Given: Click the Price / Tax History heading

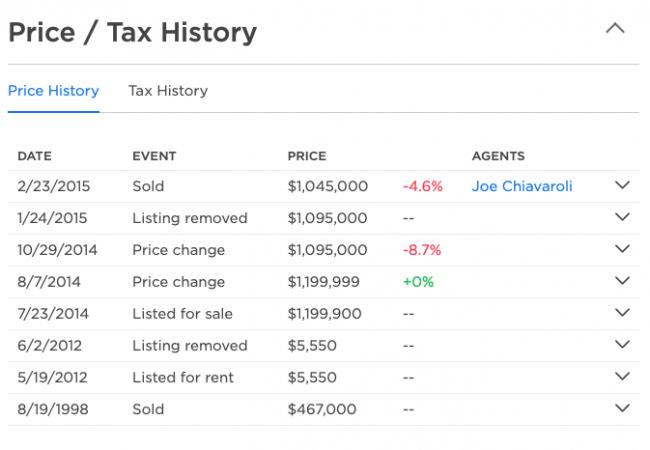Looking at the screenshot, I should pyautogui.click(x=132, y=32).
